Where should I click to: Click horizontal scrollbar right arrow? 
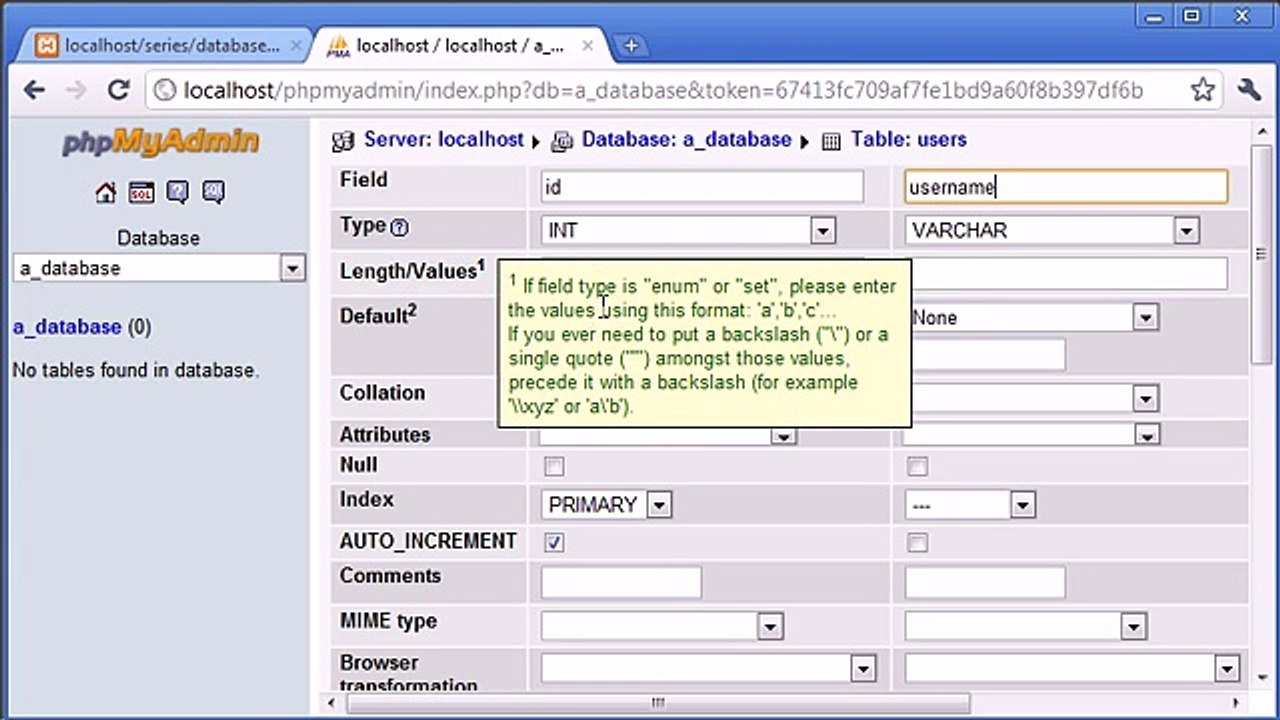[x=1236, y=703]
